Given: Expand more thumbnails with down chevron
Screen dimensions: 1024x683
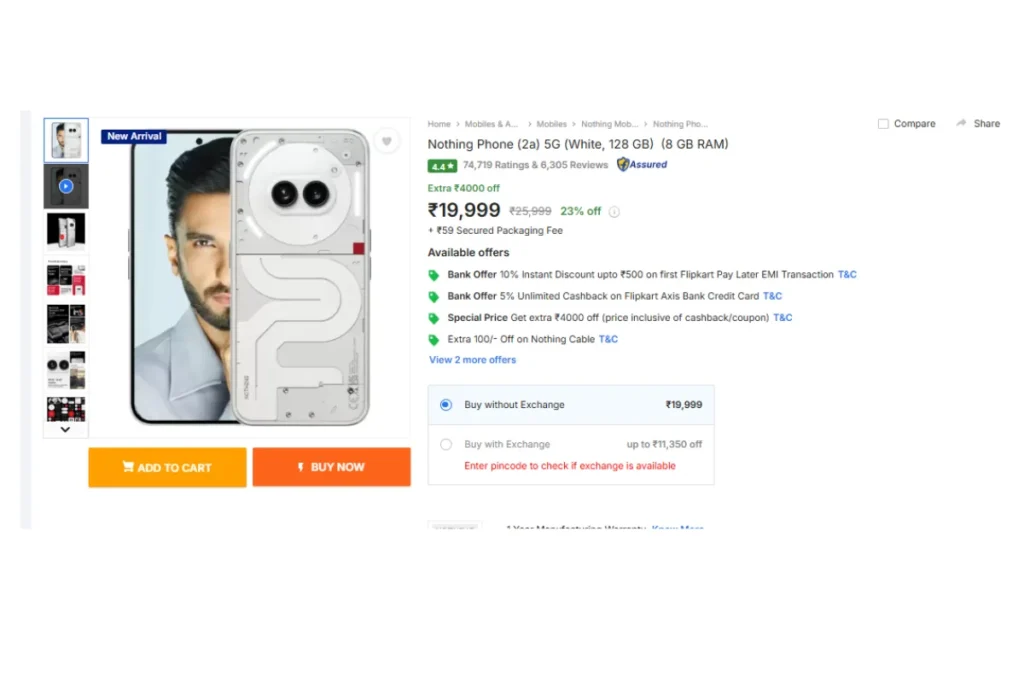Looking at the screenshot, I should coord(65,430).
